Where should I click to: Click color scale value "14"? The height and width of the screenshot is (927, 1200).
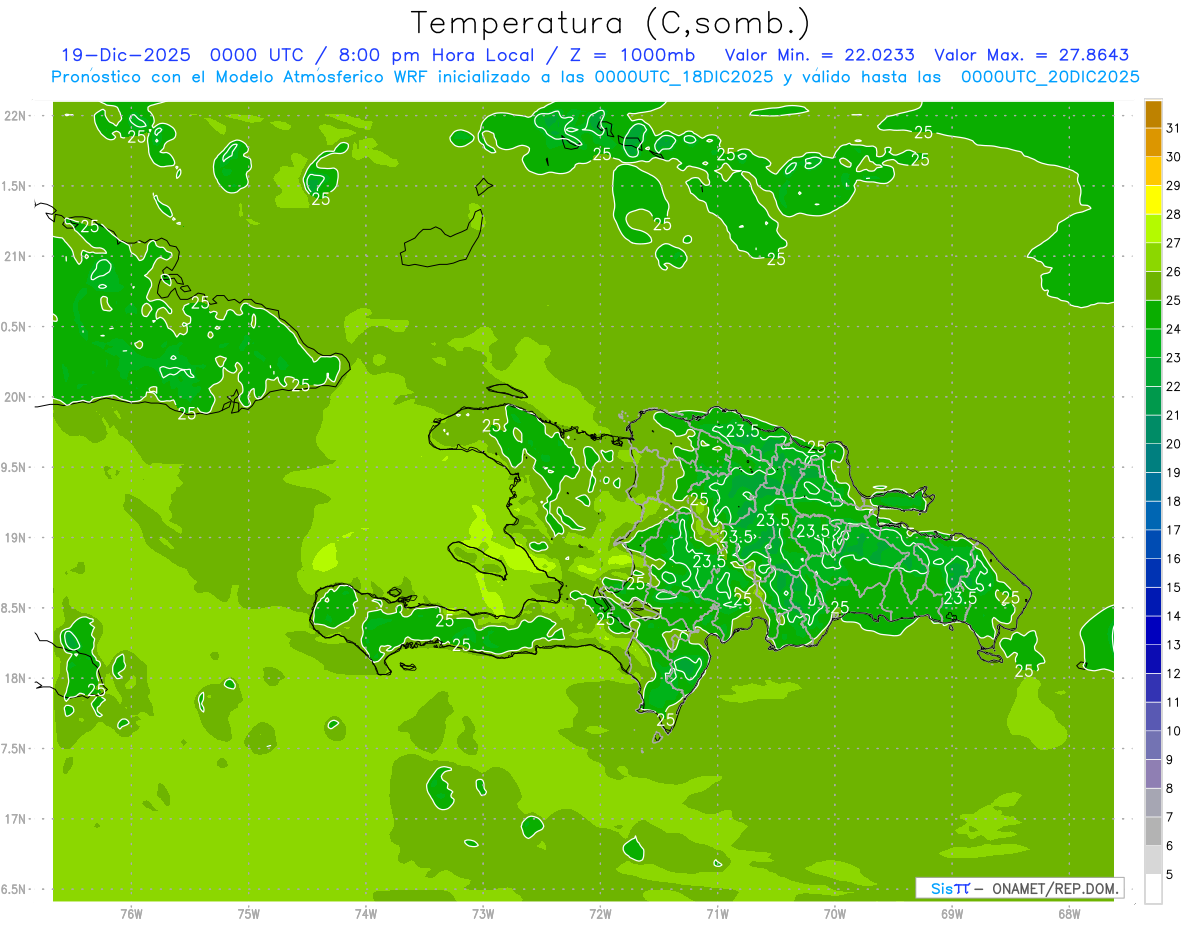(1174, 616)
